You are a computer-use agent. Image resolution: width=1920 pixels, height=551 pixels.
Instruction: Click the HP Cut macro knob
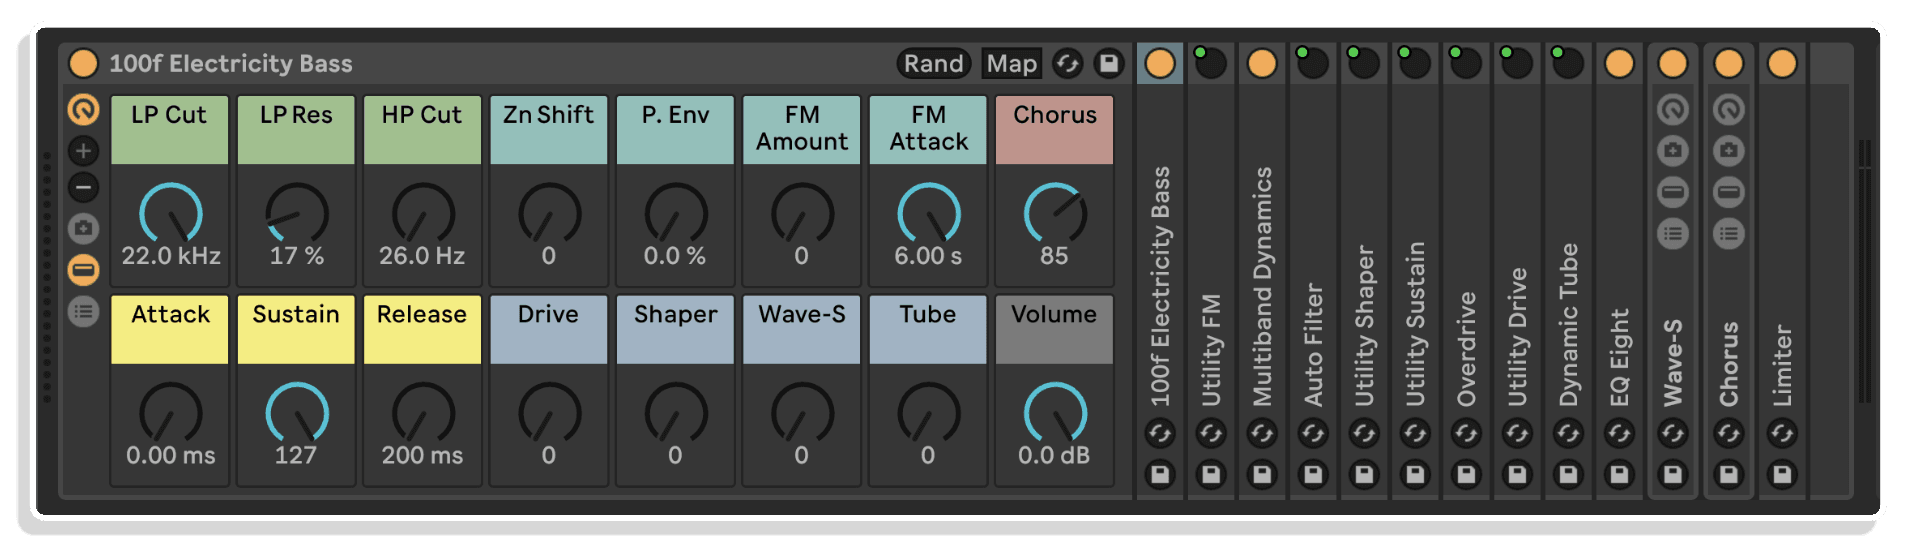pyautogui.click(x=423, y=214)
